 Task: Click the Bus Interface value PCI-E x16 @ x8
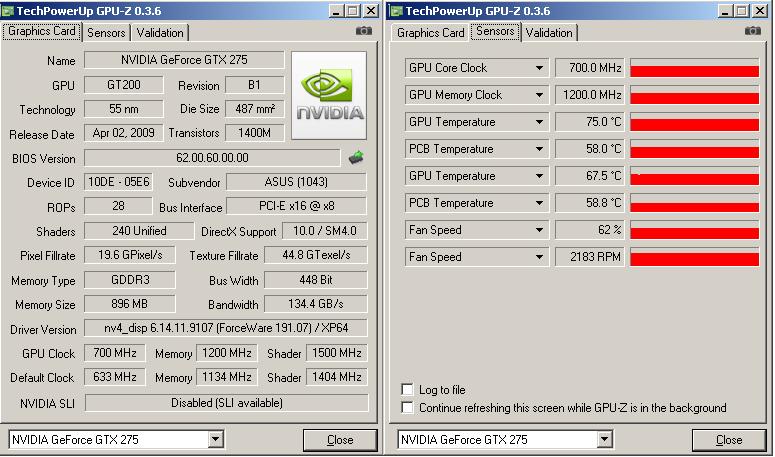296,206
